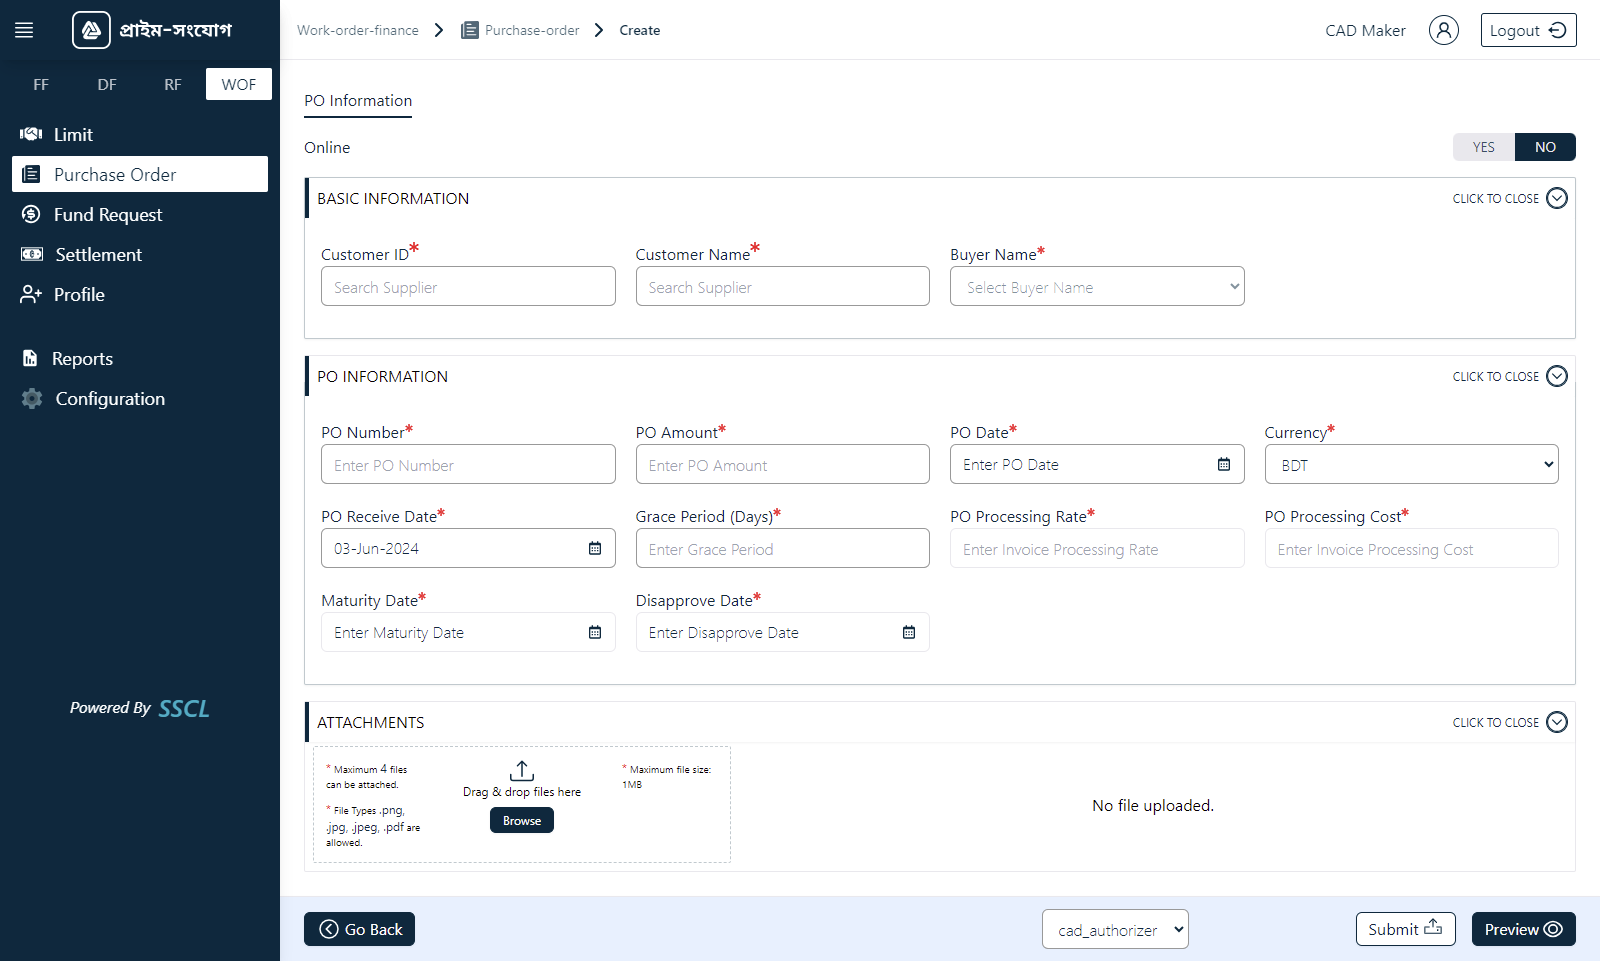This screenshot has width=1600, height=961.
Task: Click the PO Number input field
Action: pos(468,465)
